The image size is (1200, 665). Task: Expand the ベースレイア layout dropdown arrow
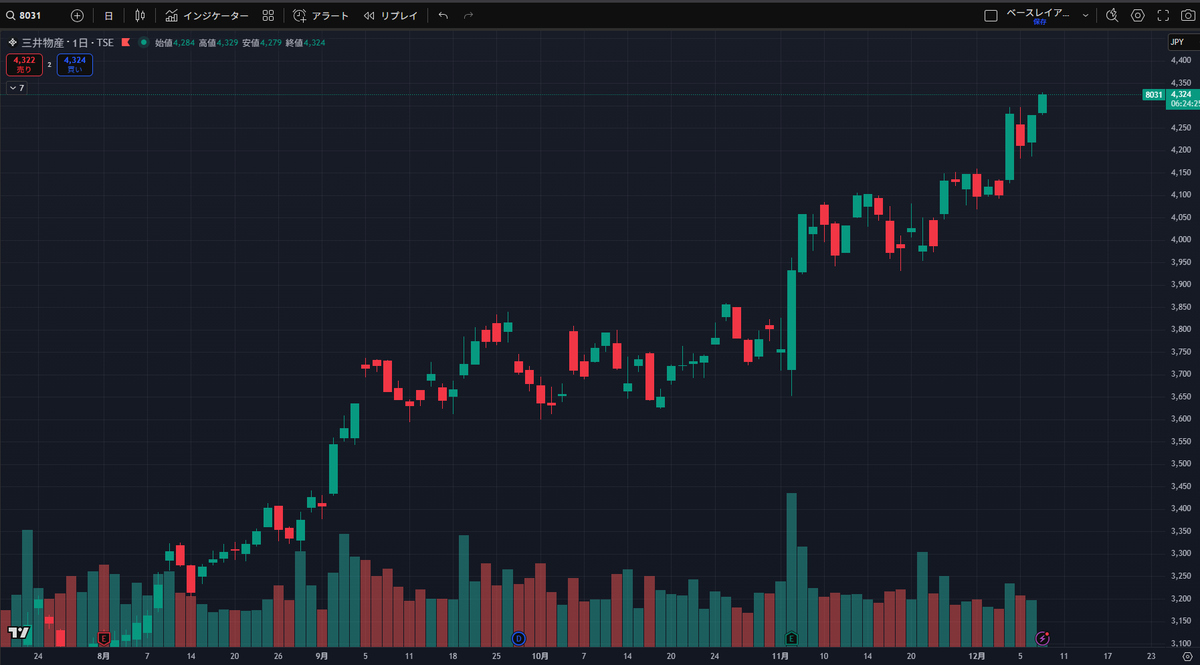pos(1085,16)
